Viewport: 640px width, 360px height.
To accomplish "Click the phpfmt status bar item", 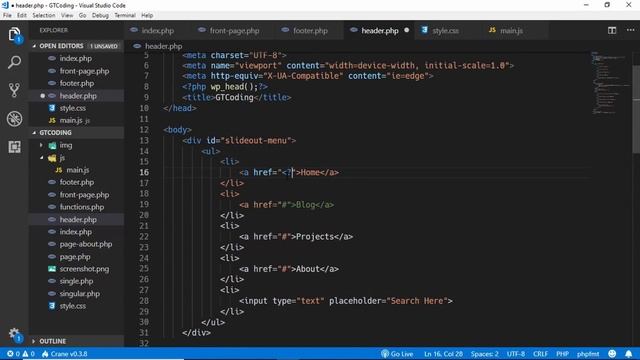I will [x=588, y=354].
